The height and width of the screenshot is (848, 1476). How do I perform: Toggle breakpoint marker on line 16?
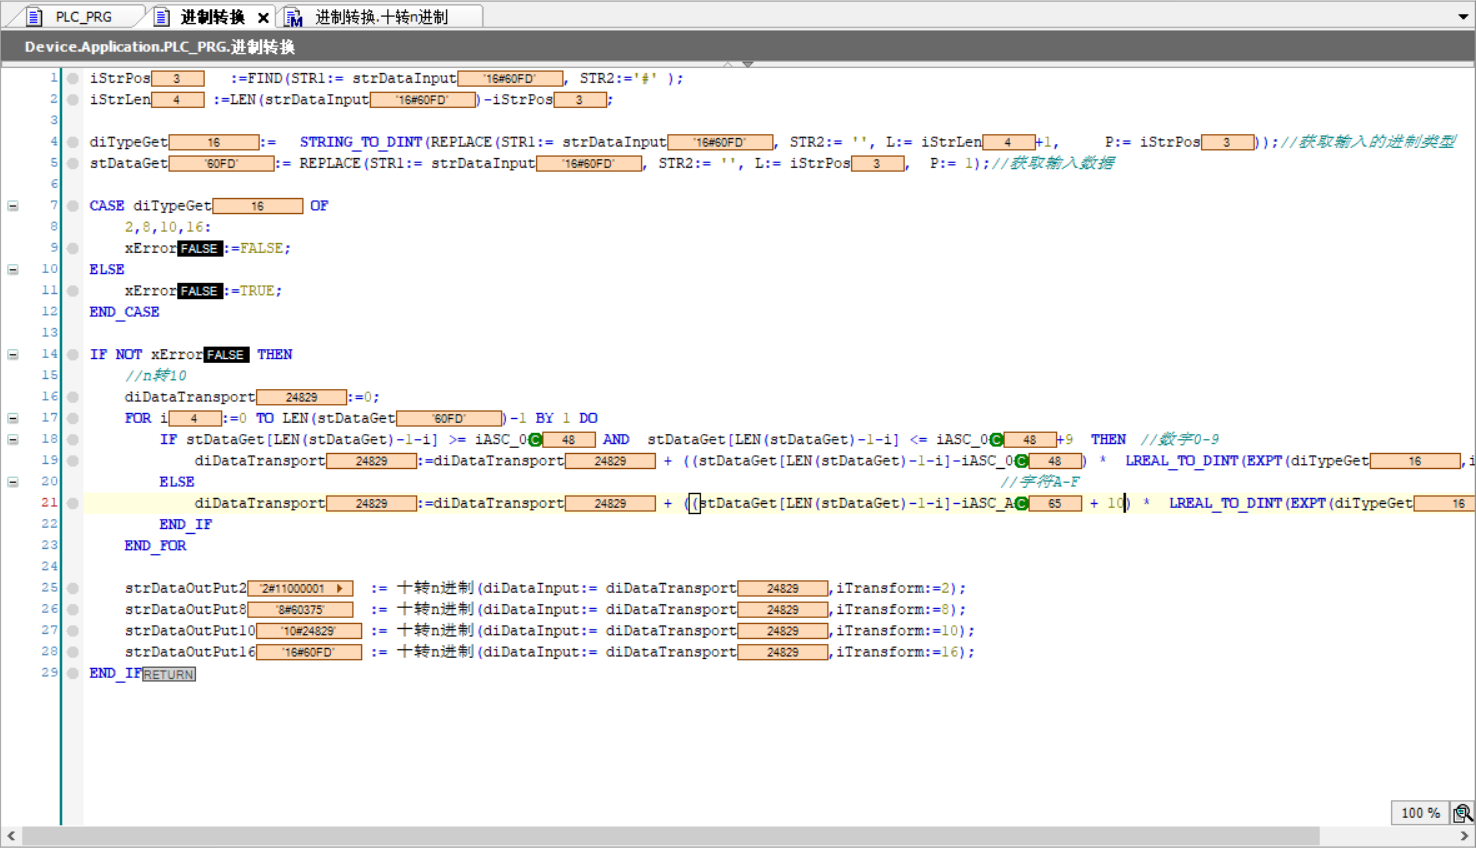click(x=73, y=397)
